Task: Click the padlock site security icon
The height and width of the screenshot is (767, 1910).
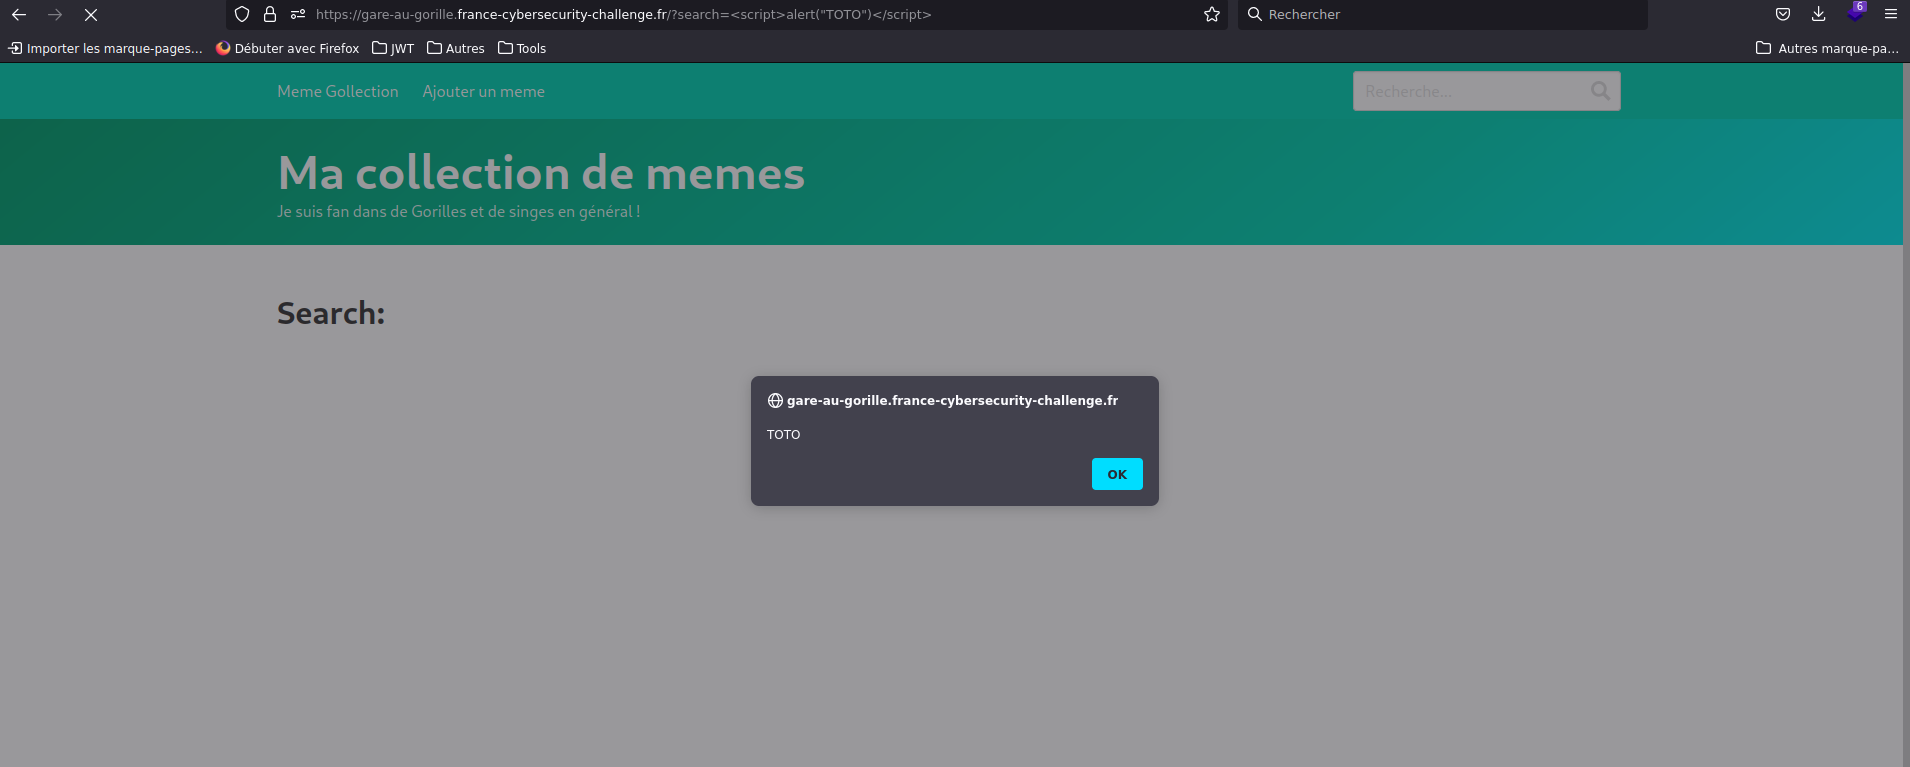Action: pos(270,15)
